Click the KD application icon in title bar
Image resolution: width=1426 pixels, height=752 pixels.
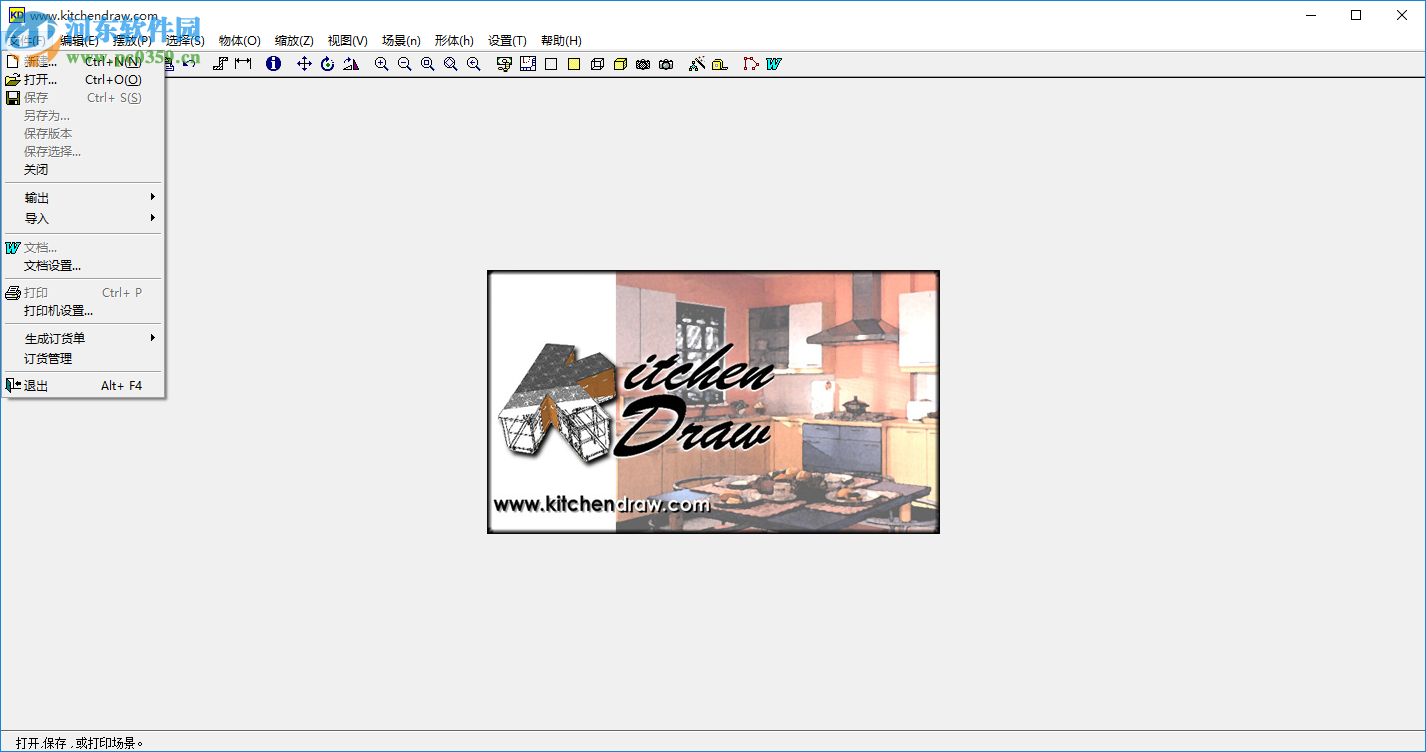tap(16, 15)
